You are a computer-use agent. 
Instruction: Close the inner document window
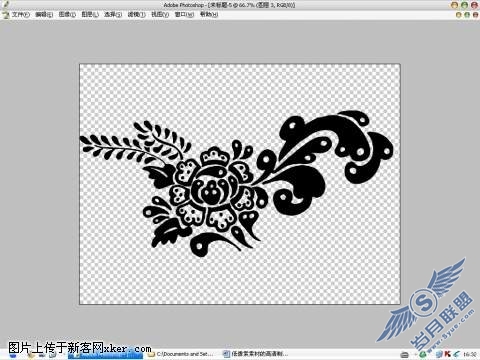(475, 15)
